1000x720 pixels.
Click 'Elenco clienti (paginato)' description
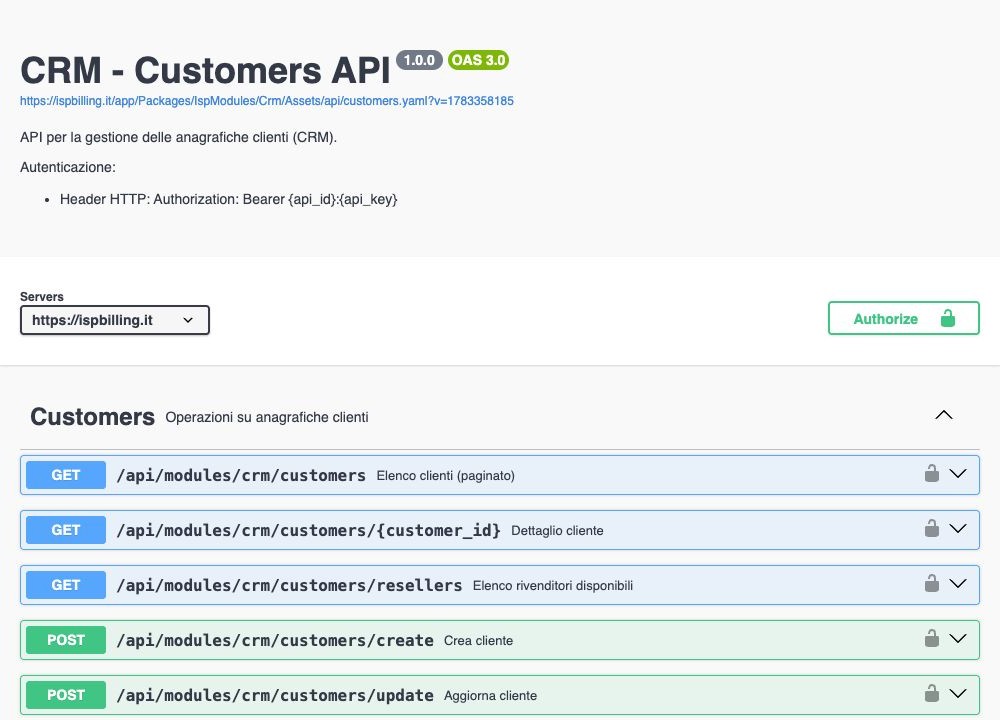pyautogui.click(x=446, y=476)
